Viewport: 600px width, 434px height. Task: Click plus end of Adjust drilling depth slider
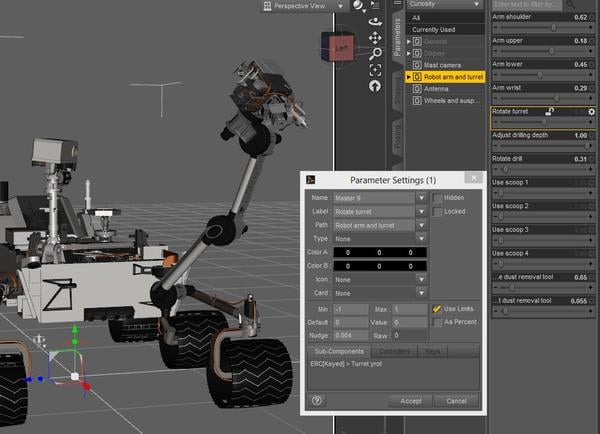(x=591, y=146)
